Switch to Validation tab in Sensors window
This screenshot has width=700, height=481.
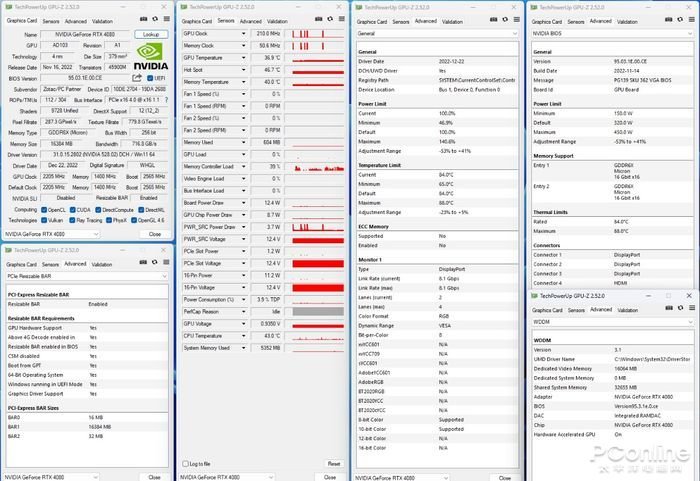point(277,21)
